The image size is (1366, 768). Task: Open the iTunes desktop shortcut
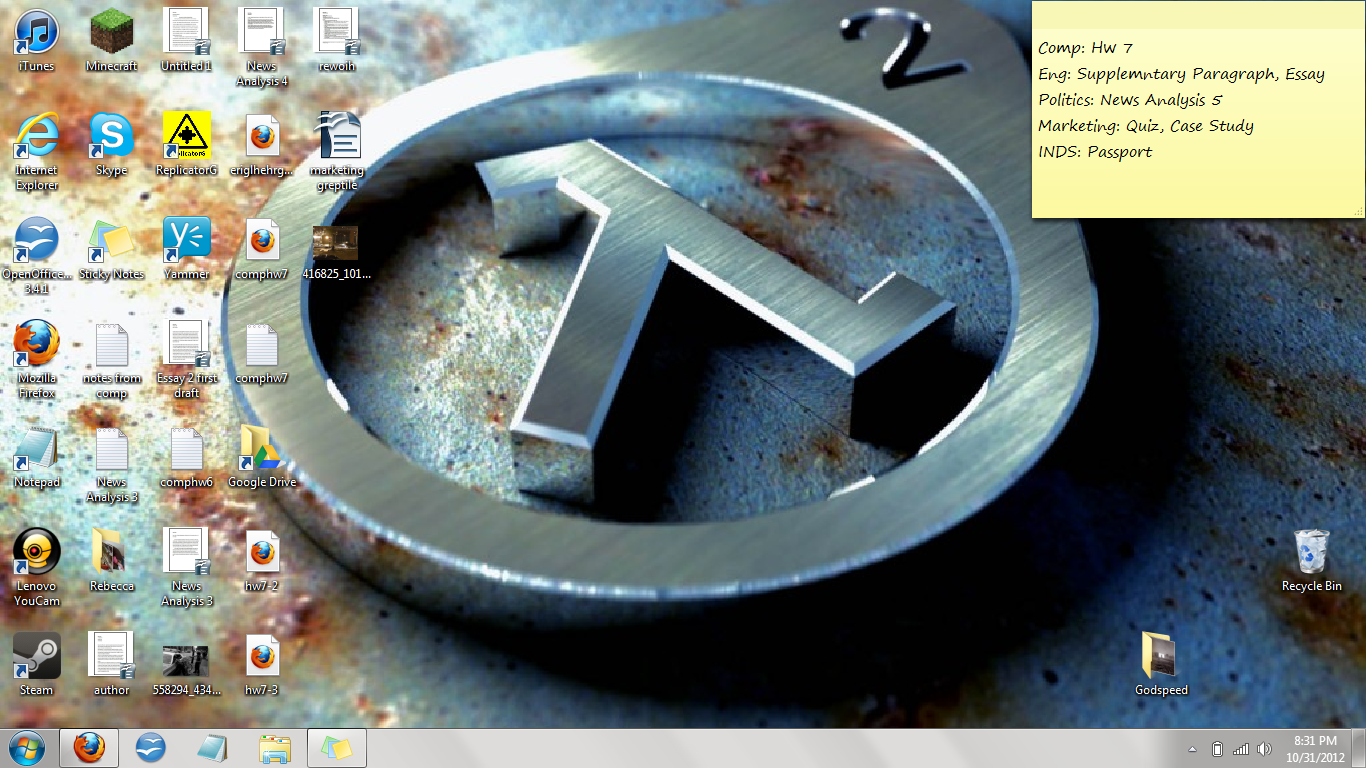tap(37, 33)
